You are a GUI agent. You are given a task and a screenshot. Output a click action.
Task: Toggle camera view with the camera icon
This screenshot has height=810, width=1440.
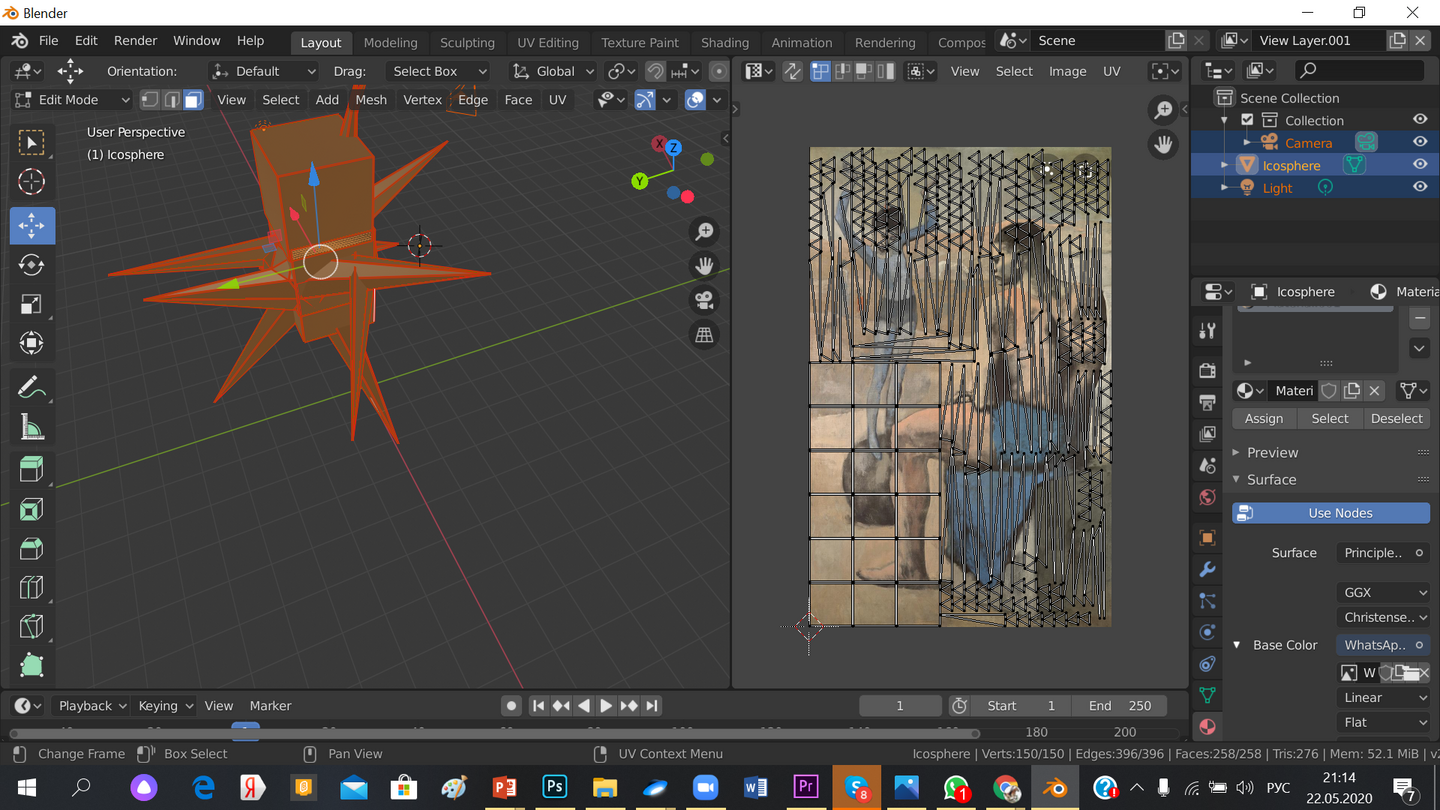tap(705, 301)
